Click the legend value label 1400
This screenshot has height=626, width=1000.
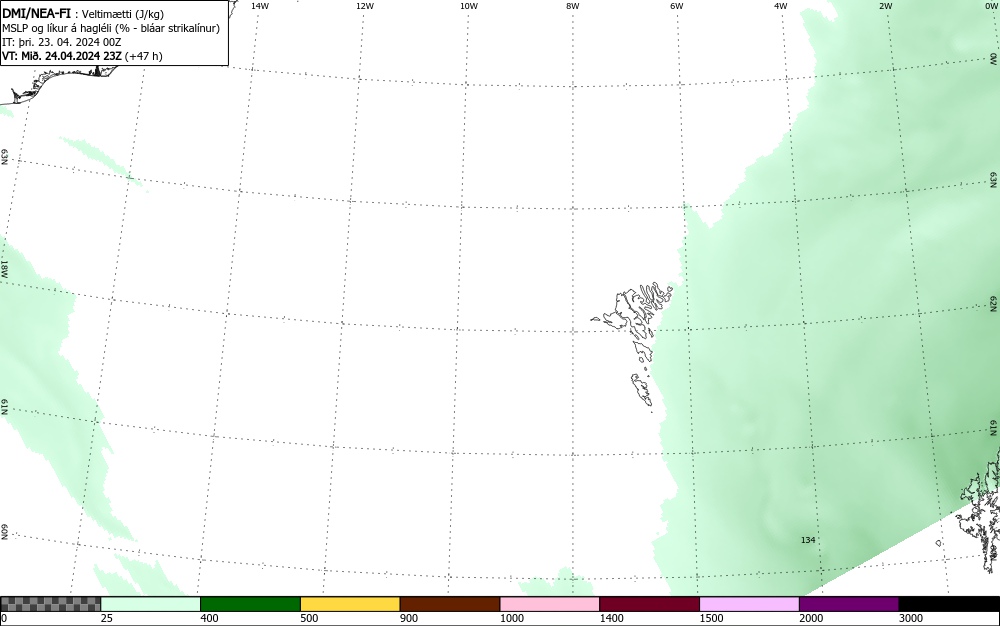point(612,618)
